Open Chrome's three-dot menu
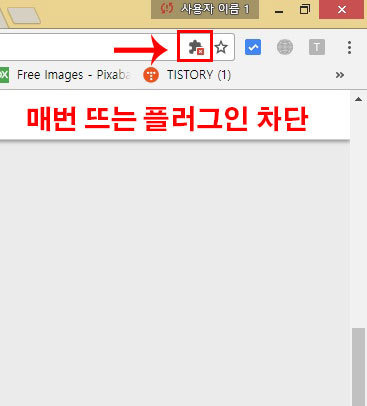Screen dimensions: 367x406 [349, 48]
